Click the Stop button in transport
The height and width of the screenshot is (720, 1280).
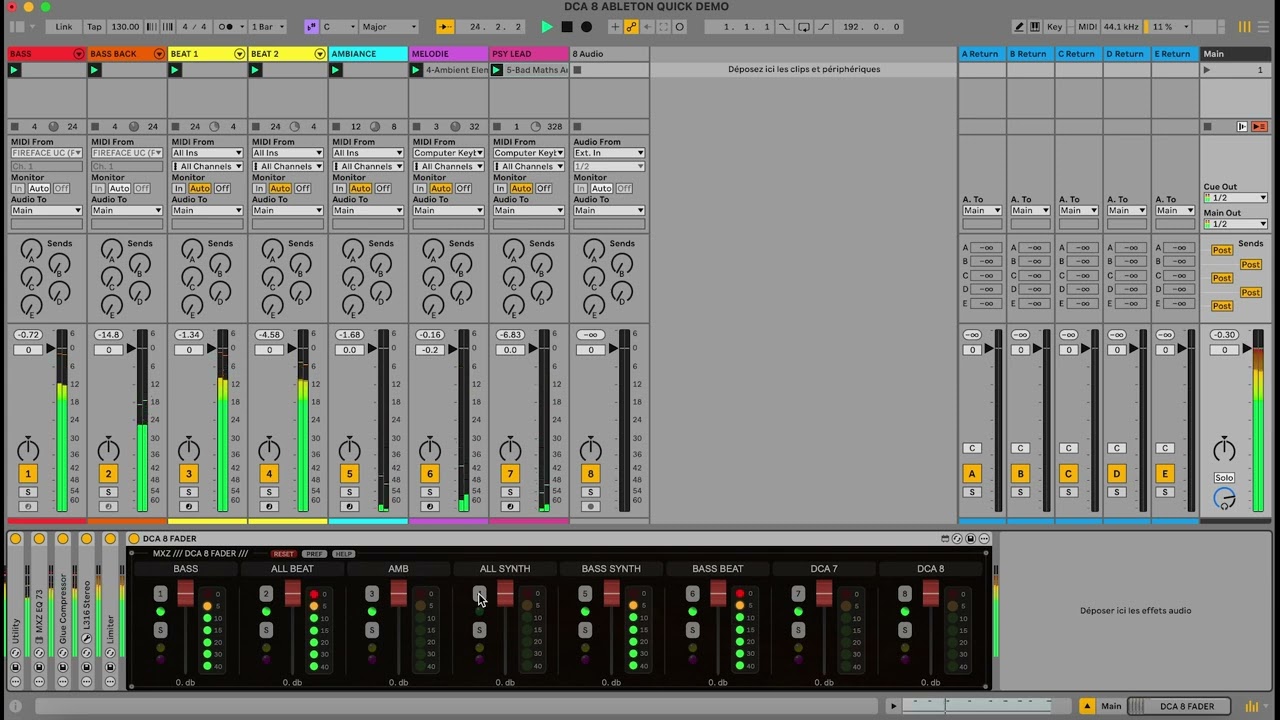[x=567, y=27]
